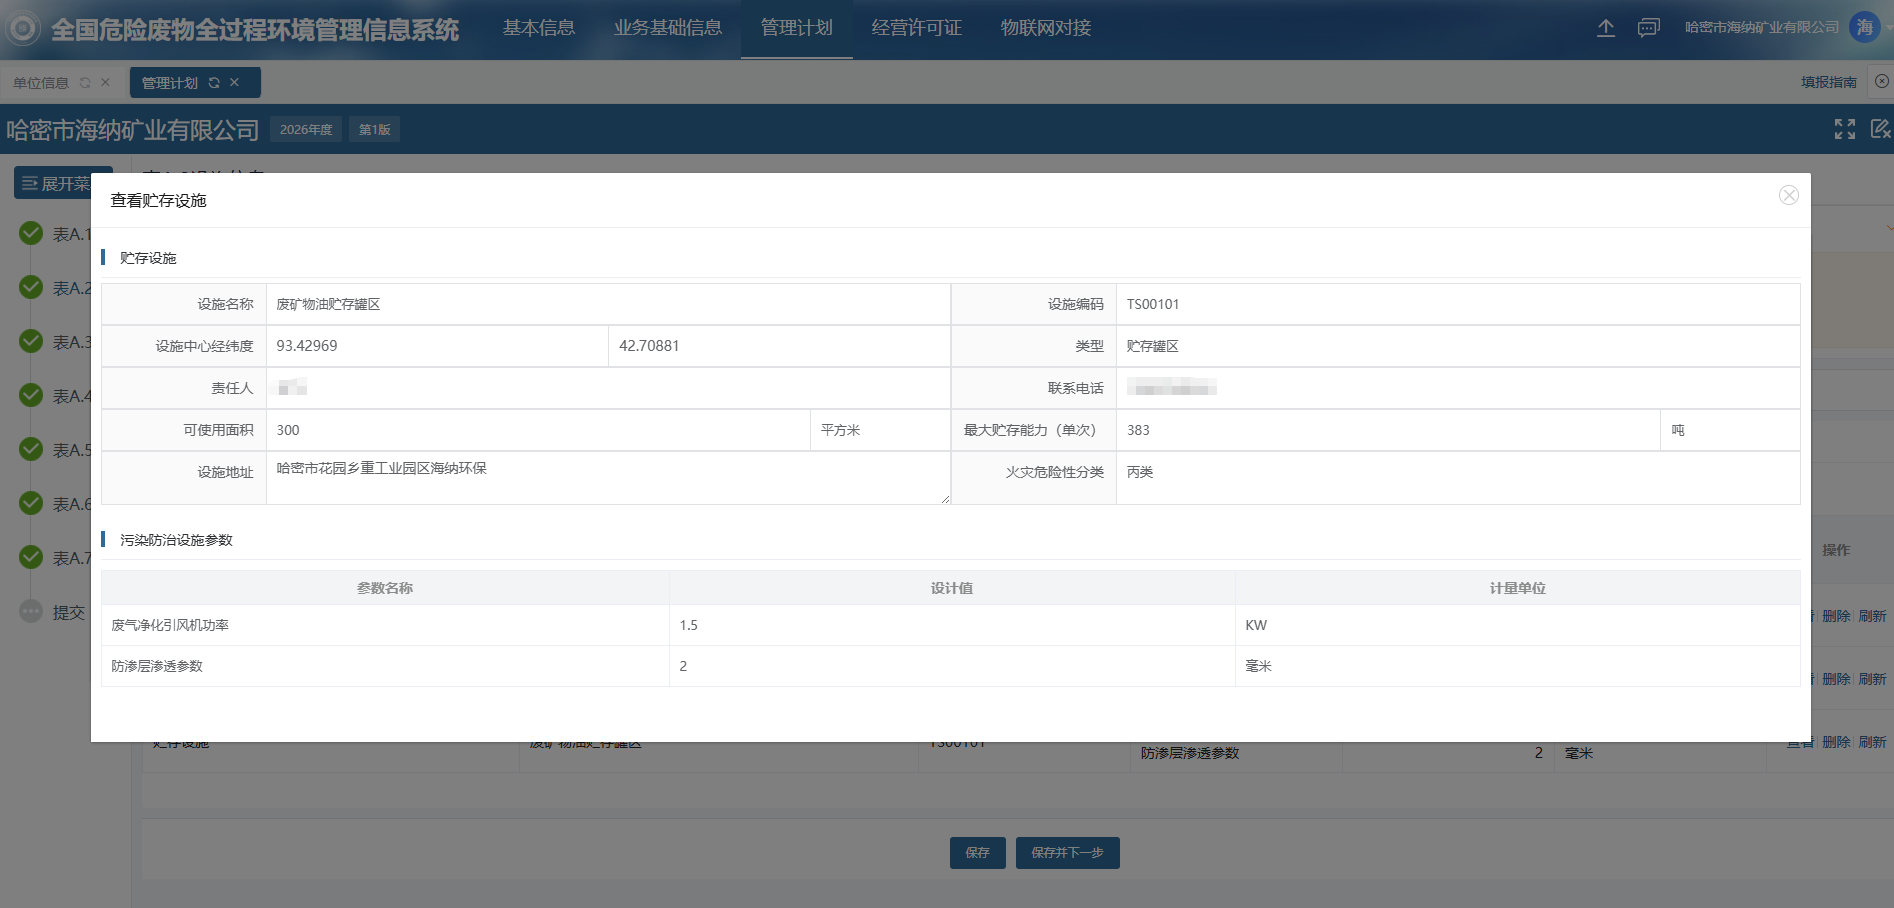Click the edit-cancel pencil icon
The image size is (1894, 908).
[1880, 129]
